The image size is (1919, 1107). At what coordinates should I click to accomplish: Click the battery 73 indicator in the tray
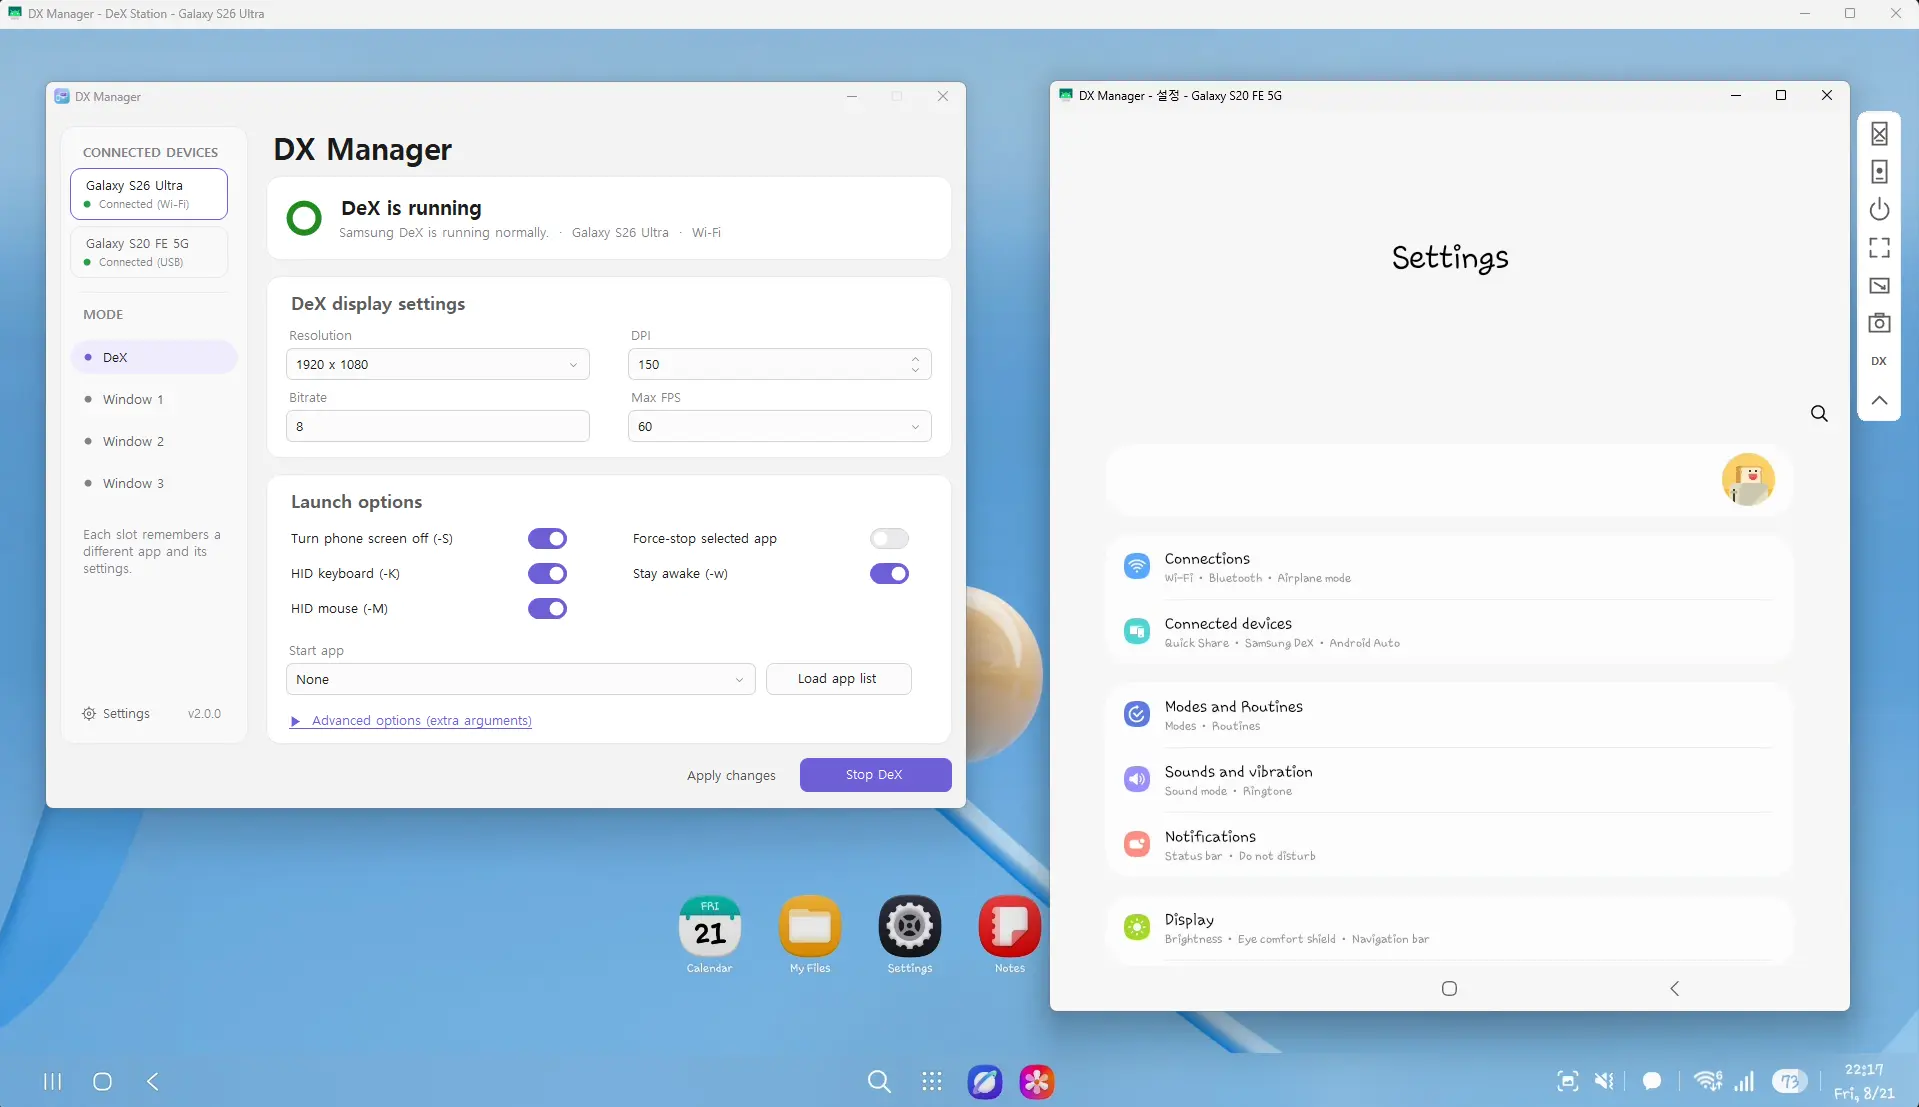coord(1789,1081)
